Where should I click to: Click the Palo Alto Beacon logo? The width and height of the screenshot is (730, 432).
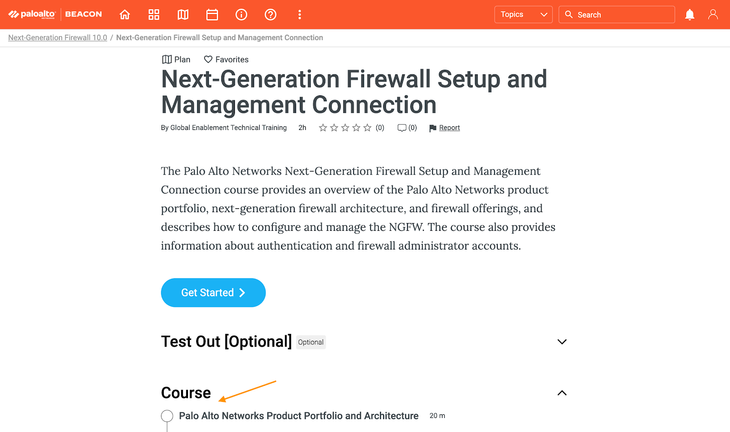tap(55, 14)
